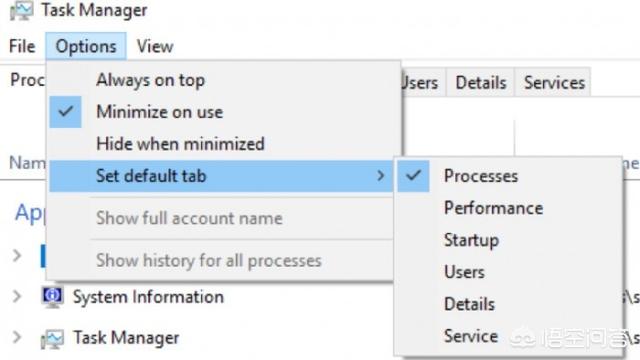Viewport: 640px width, 360px height.
Task: Switch to the Services tab
Action: click(x=554, y=82)
